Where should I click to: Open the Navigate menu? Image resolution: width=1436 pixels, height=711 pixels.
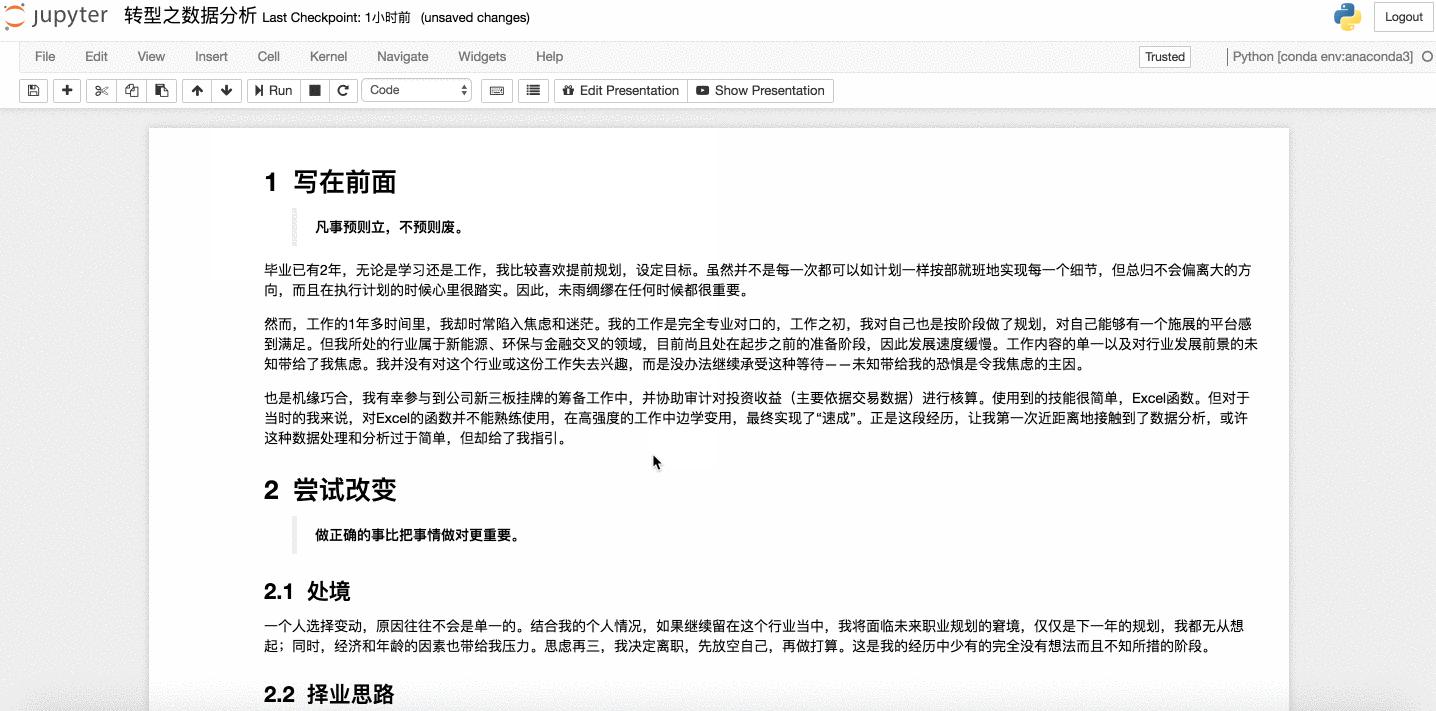pyautogui.click(x=402, y=56)
